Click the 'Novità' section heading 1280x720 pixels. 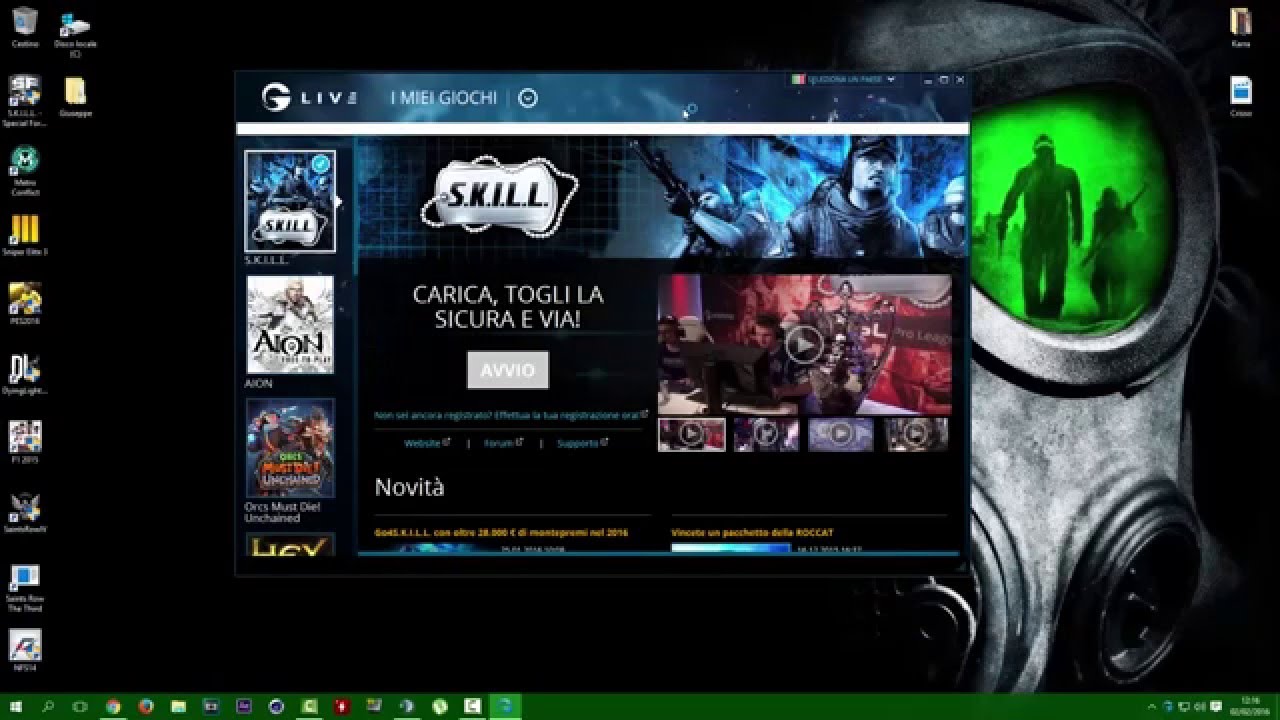(x=409, y=487)
